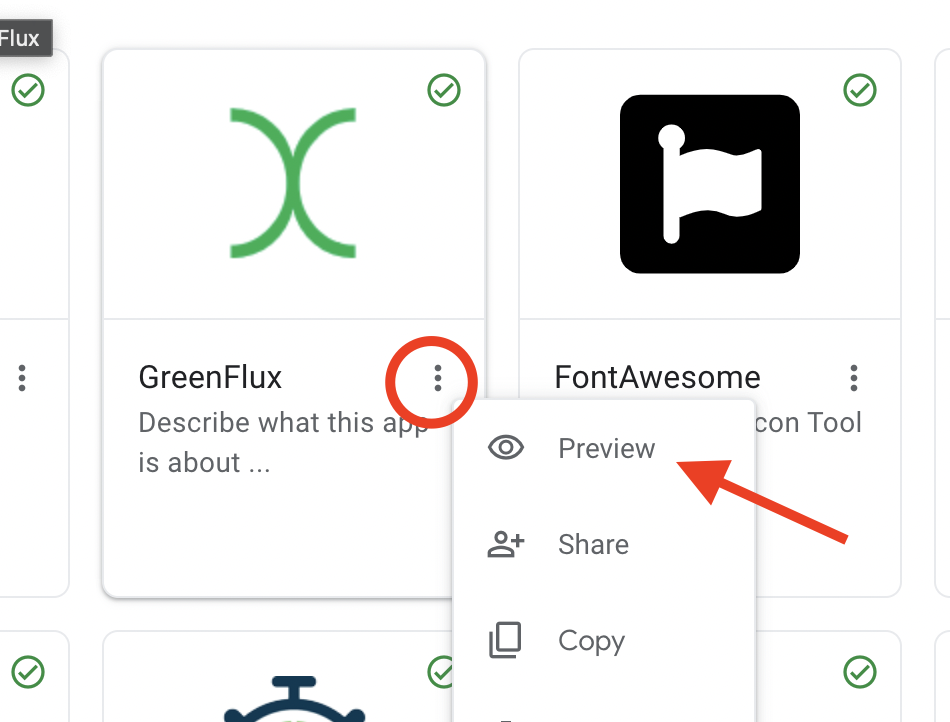The width and height of the screenshot is (950, 722).
Task: Click the Share person-plus icon
Action: [506, 544]
